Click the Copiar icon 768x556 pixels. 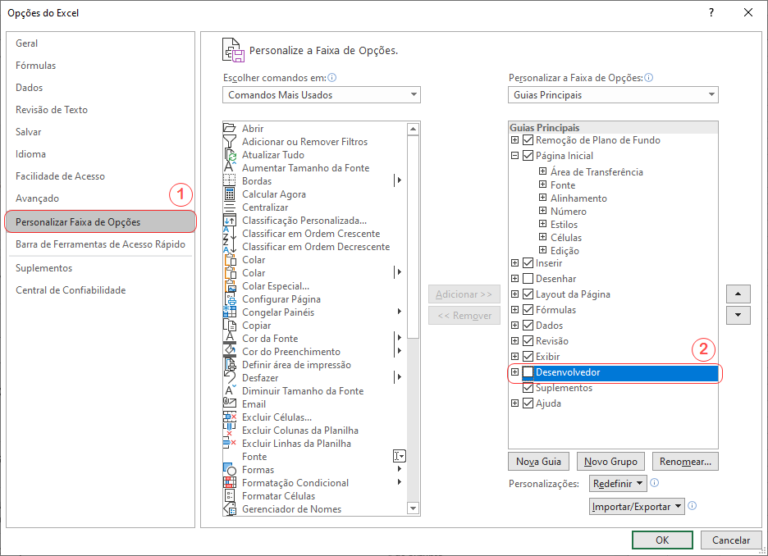click(229, 325)
